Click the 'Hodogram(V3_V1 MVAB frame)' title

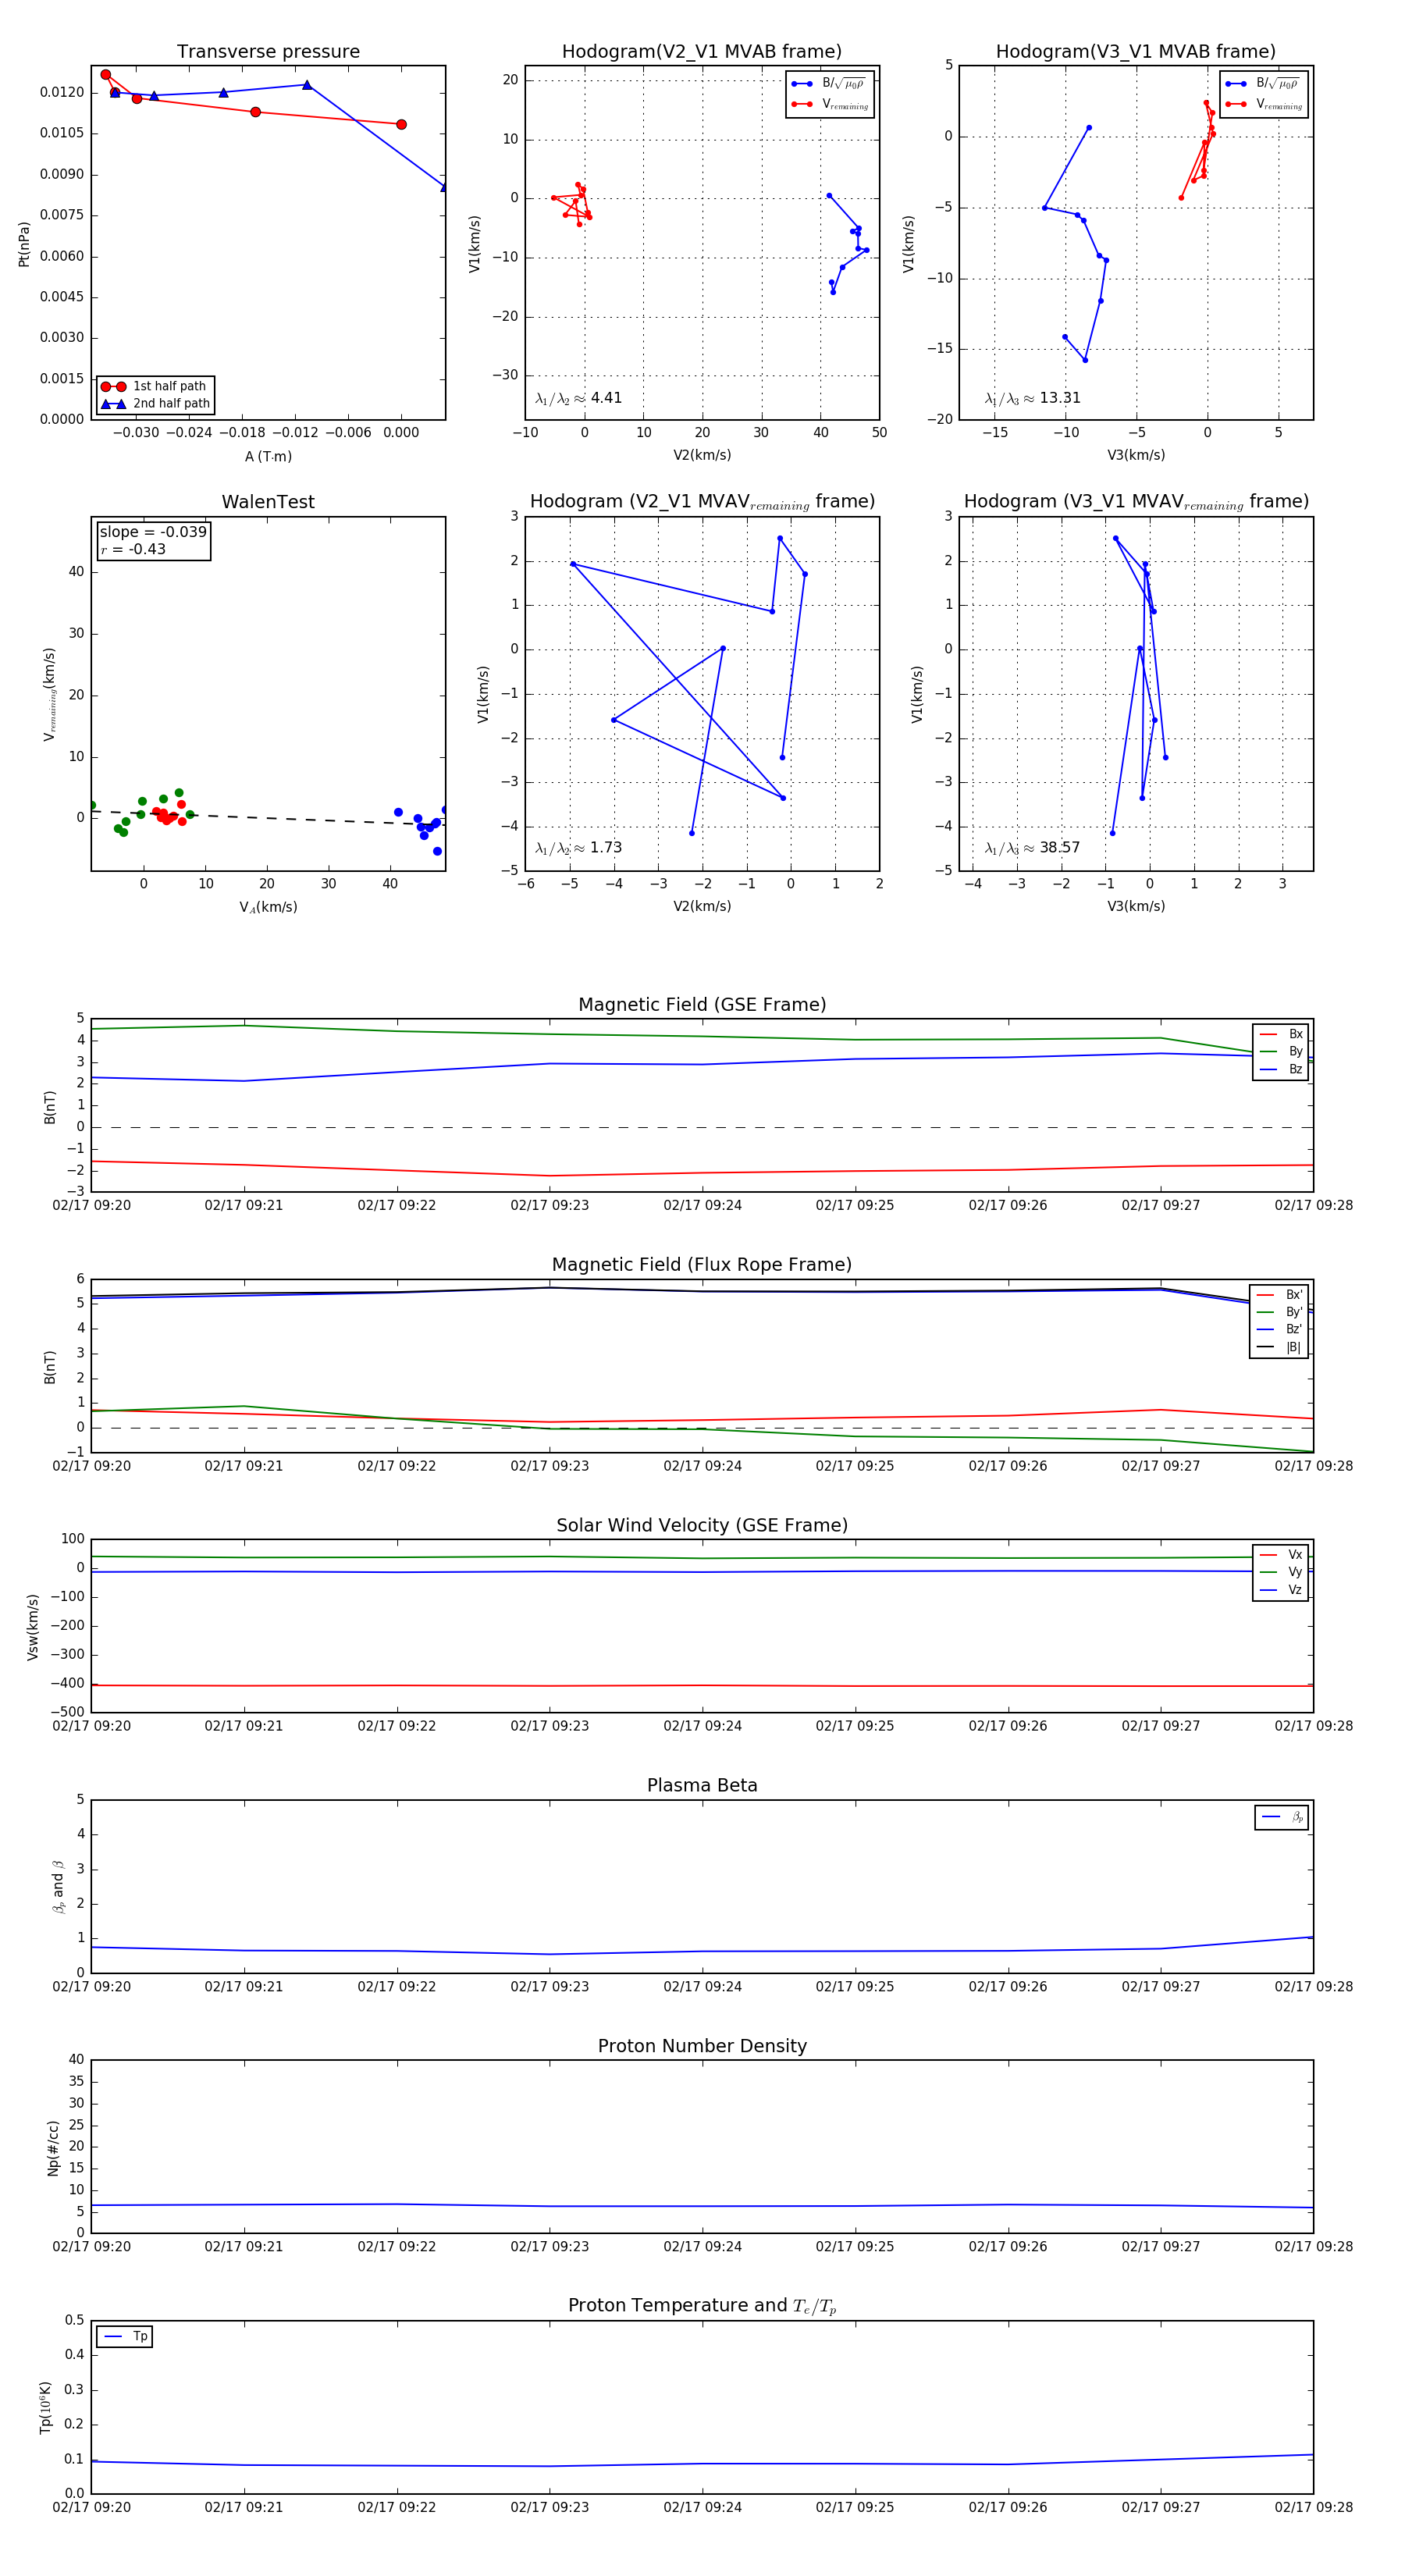pos(1136,52)
